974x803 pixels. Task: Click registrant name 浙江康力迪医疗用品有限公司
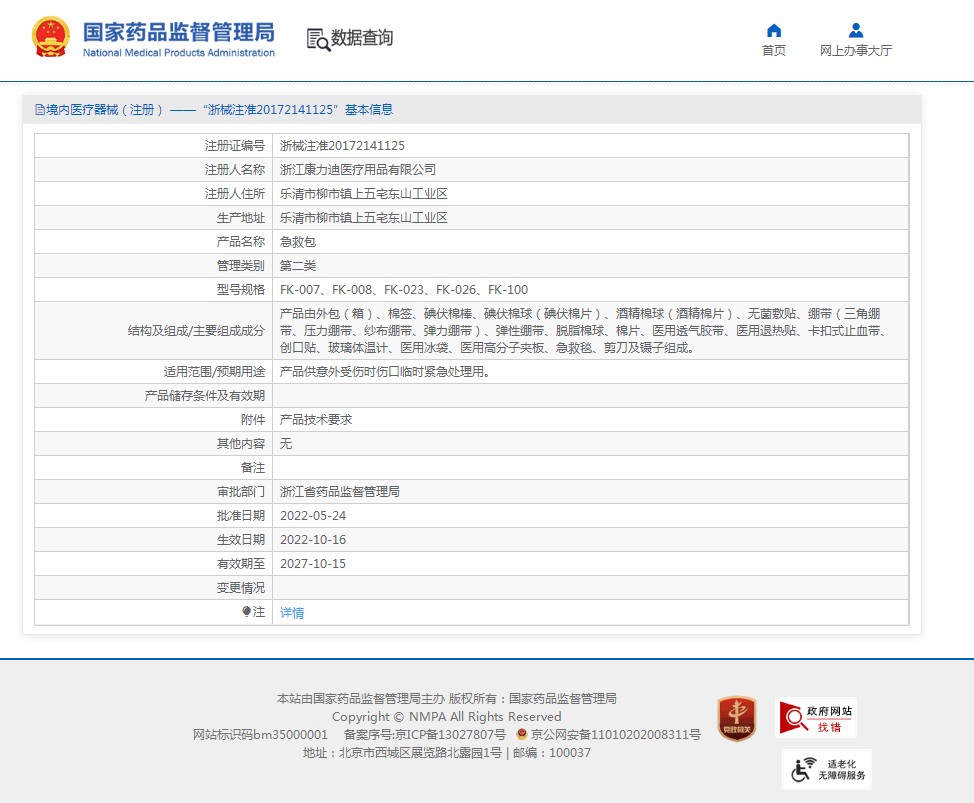tap(358, 170)
